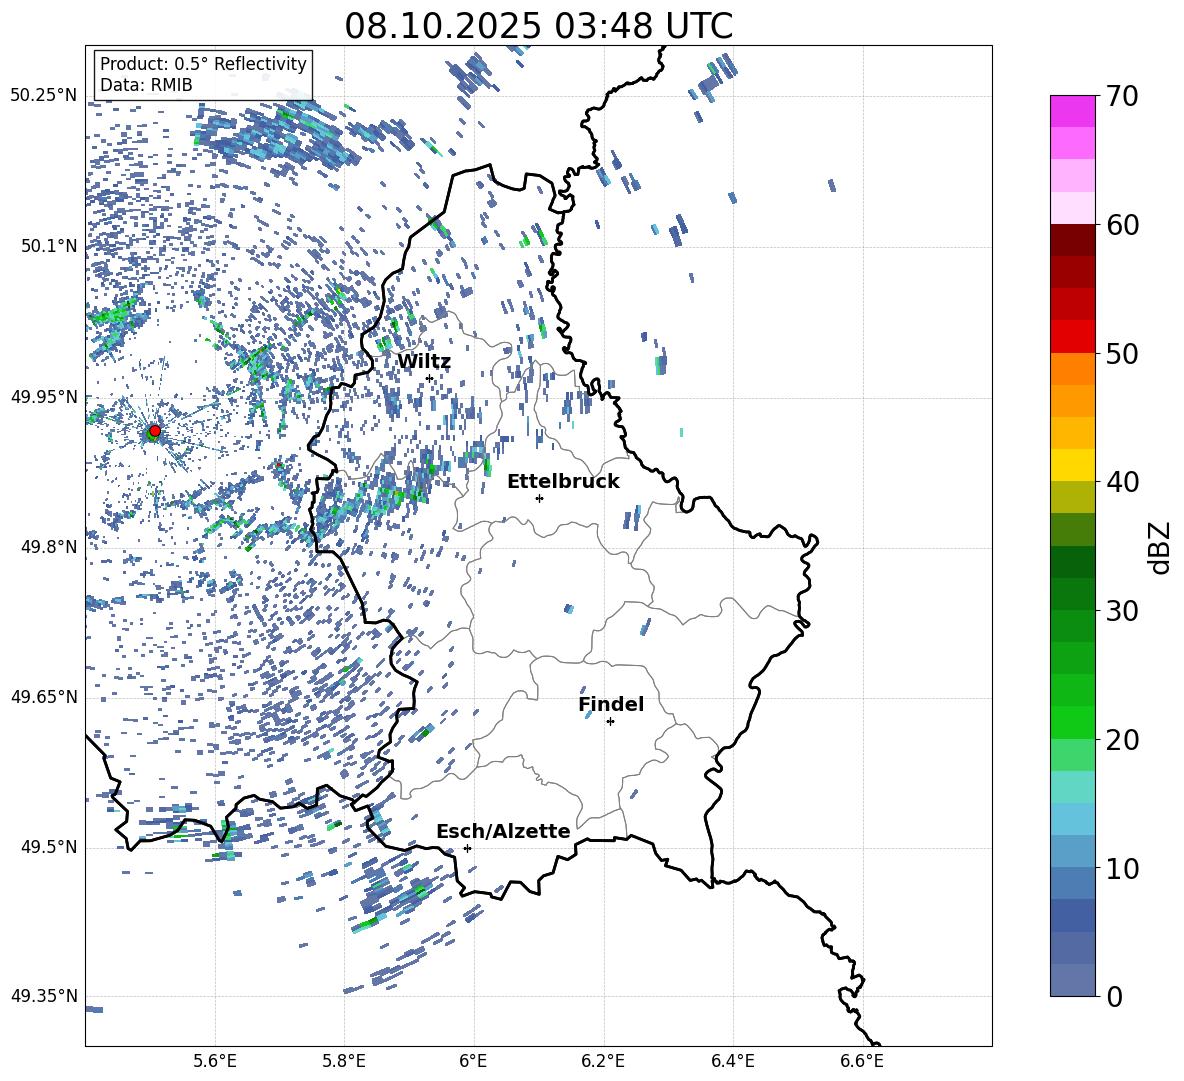Click the Data: RMIB text
This screenshot has width=1184, height=1081.
point(146,85)
